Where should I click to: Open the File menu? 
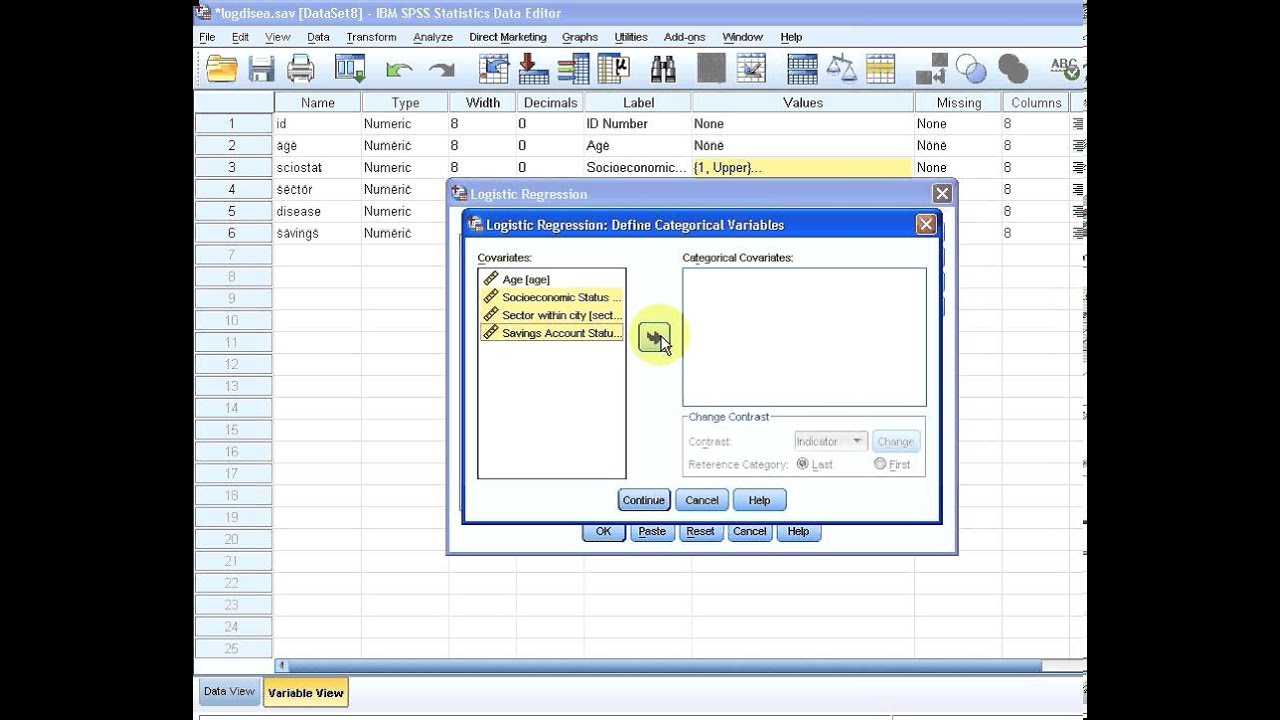[207, 37]
